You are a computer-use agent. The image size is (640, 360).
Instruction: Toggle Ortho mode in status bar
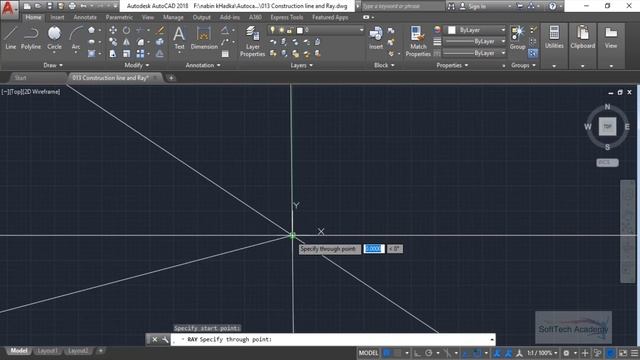[417, 353]
